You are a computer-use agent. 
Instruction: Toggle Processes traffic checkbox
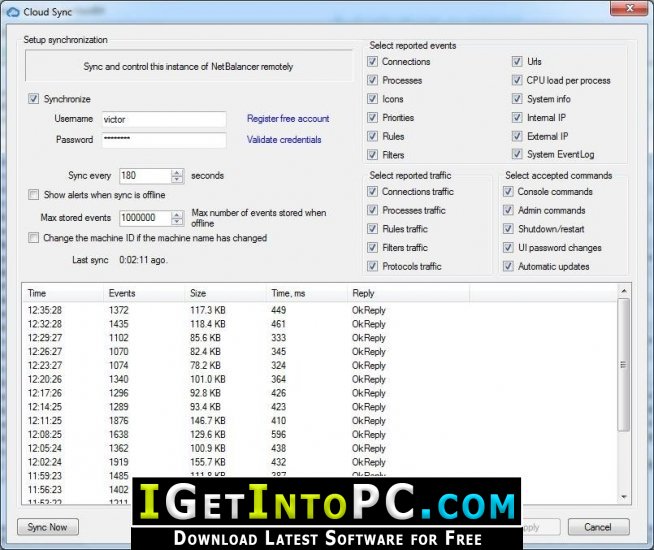[372, 210]
